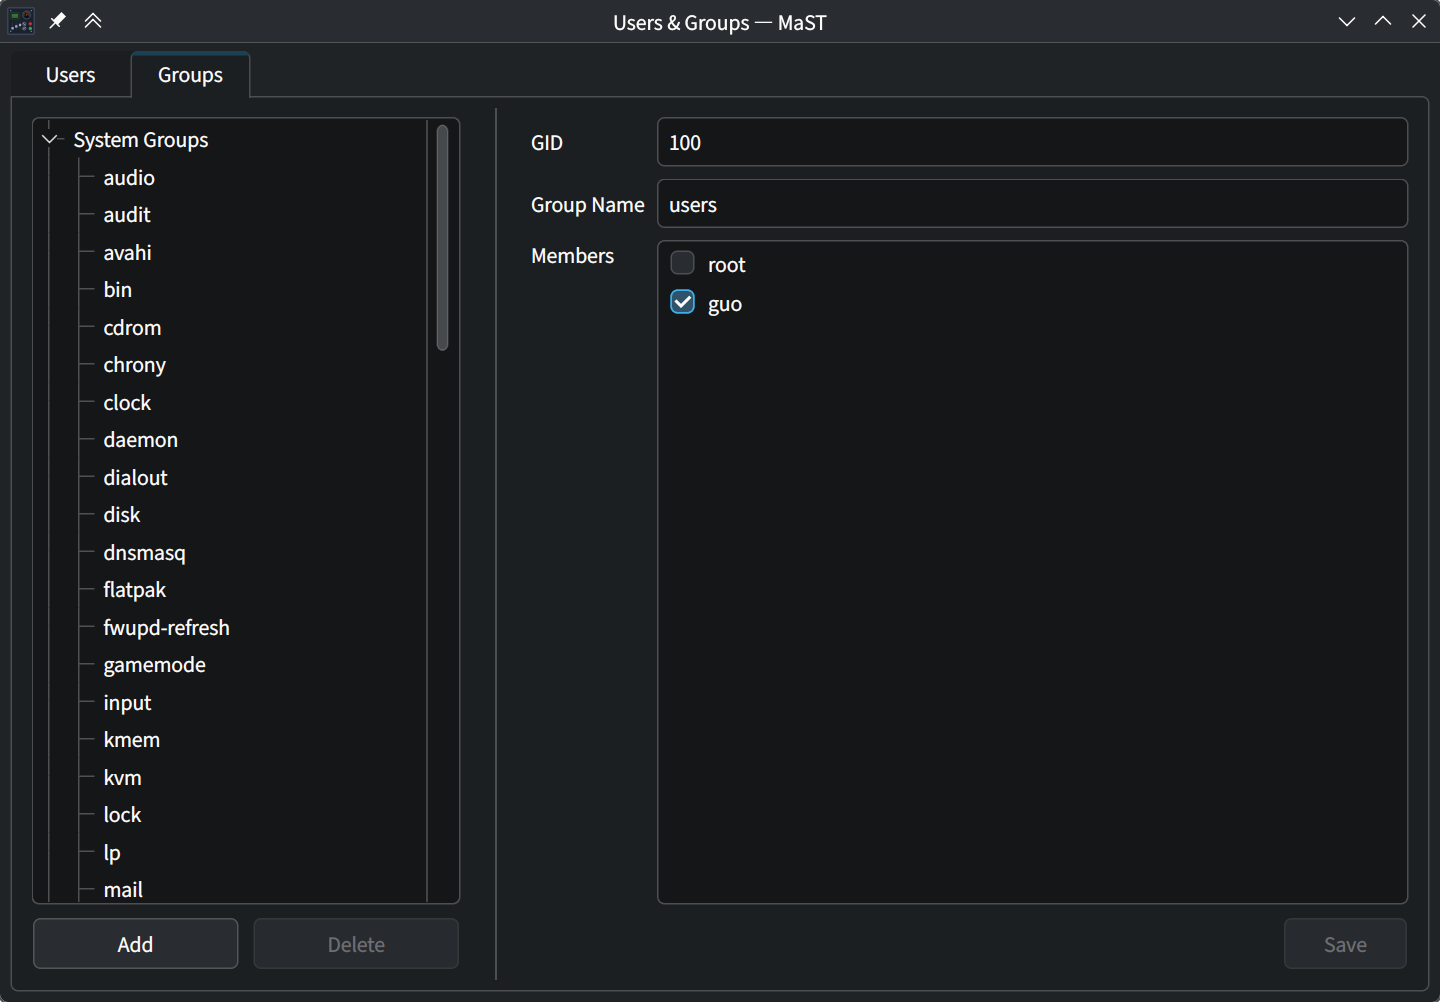The width and height of the screenshot is (1440, 1002).
Task: Click the group list vertical scrollbar
Action: click(442, 237)
